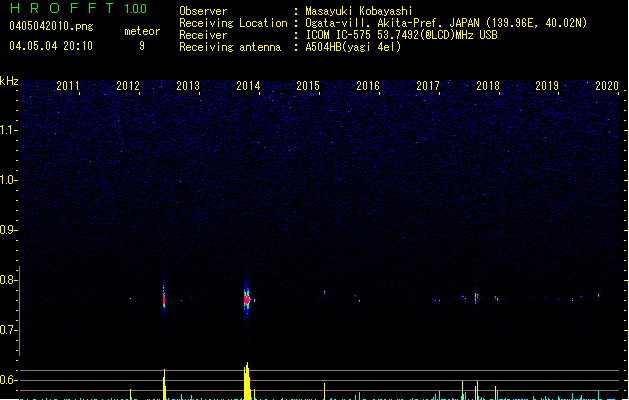Click the kHz axis unit label
The image size is (629, 400).
[x=9, y=81]
